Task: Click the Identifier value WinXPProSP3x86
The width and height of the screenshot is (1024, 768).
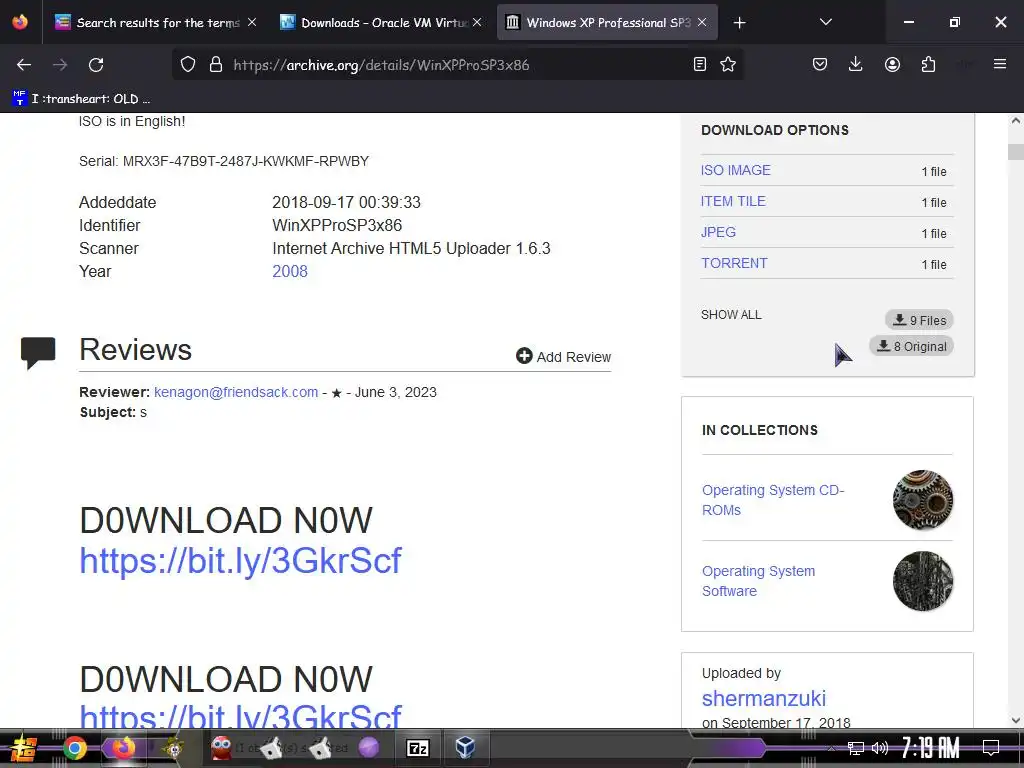Action: (337, 225)
